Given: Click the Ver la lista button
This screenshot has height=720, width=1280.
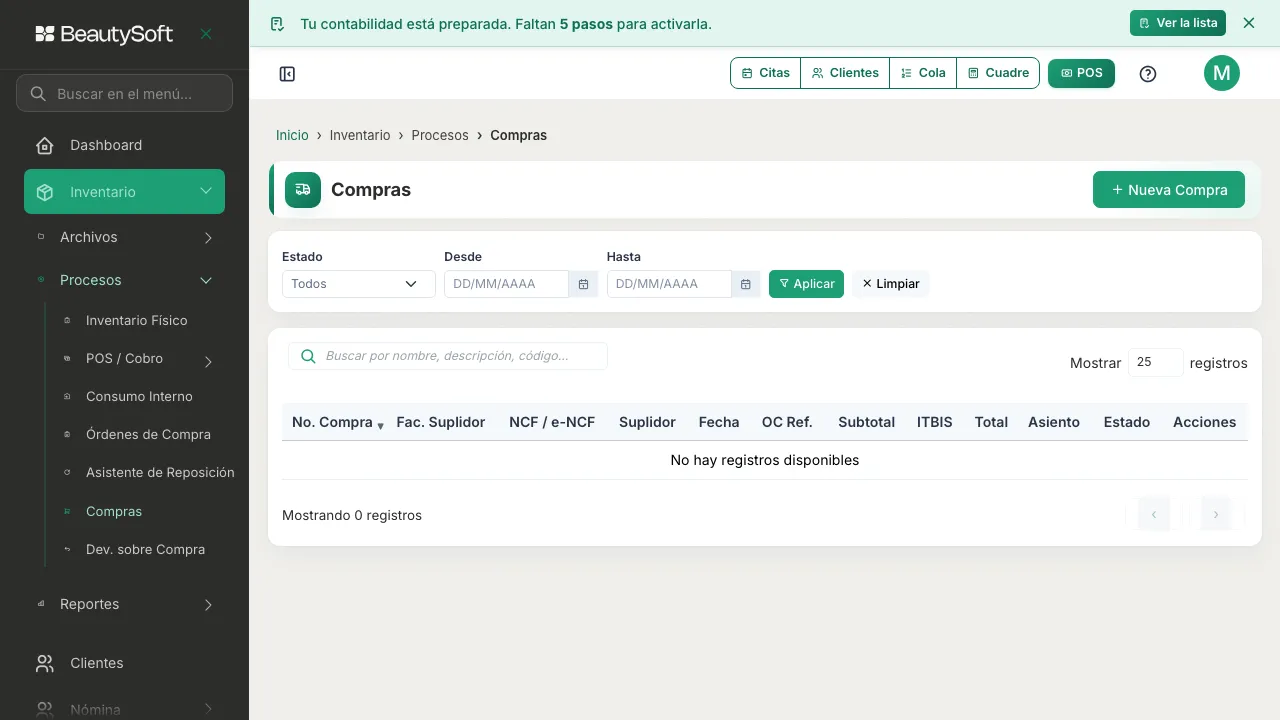Looking at the screenshot, I should tap(1178, 23).
